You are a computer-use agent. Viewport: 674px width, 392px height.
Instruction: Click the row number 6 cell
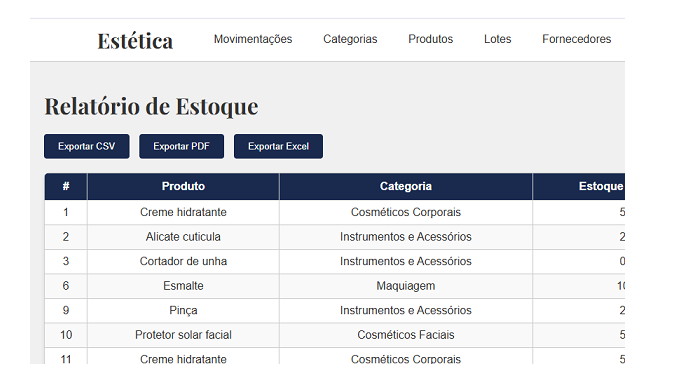click(66, 286)
